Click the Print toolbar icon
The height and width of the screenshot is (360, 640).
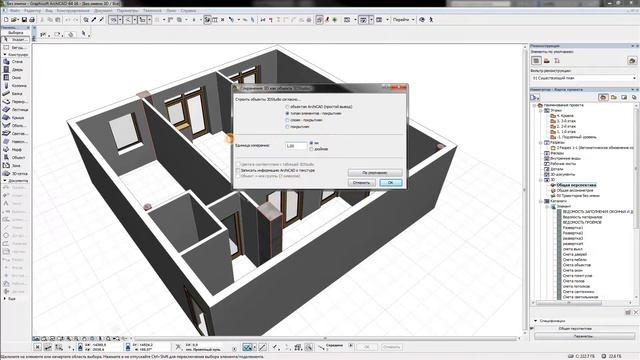32,20
